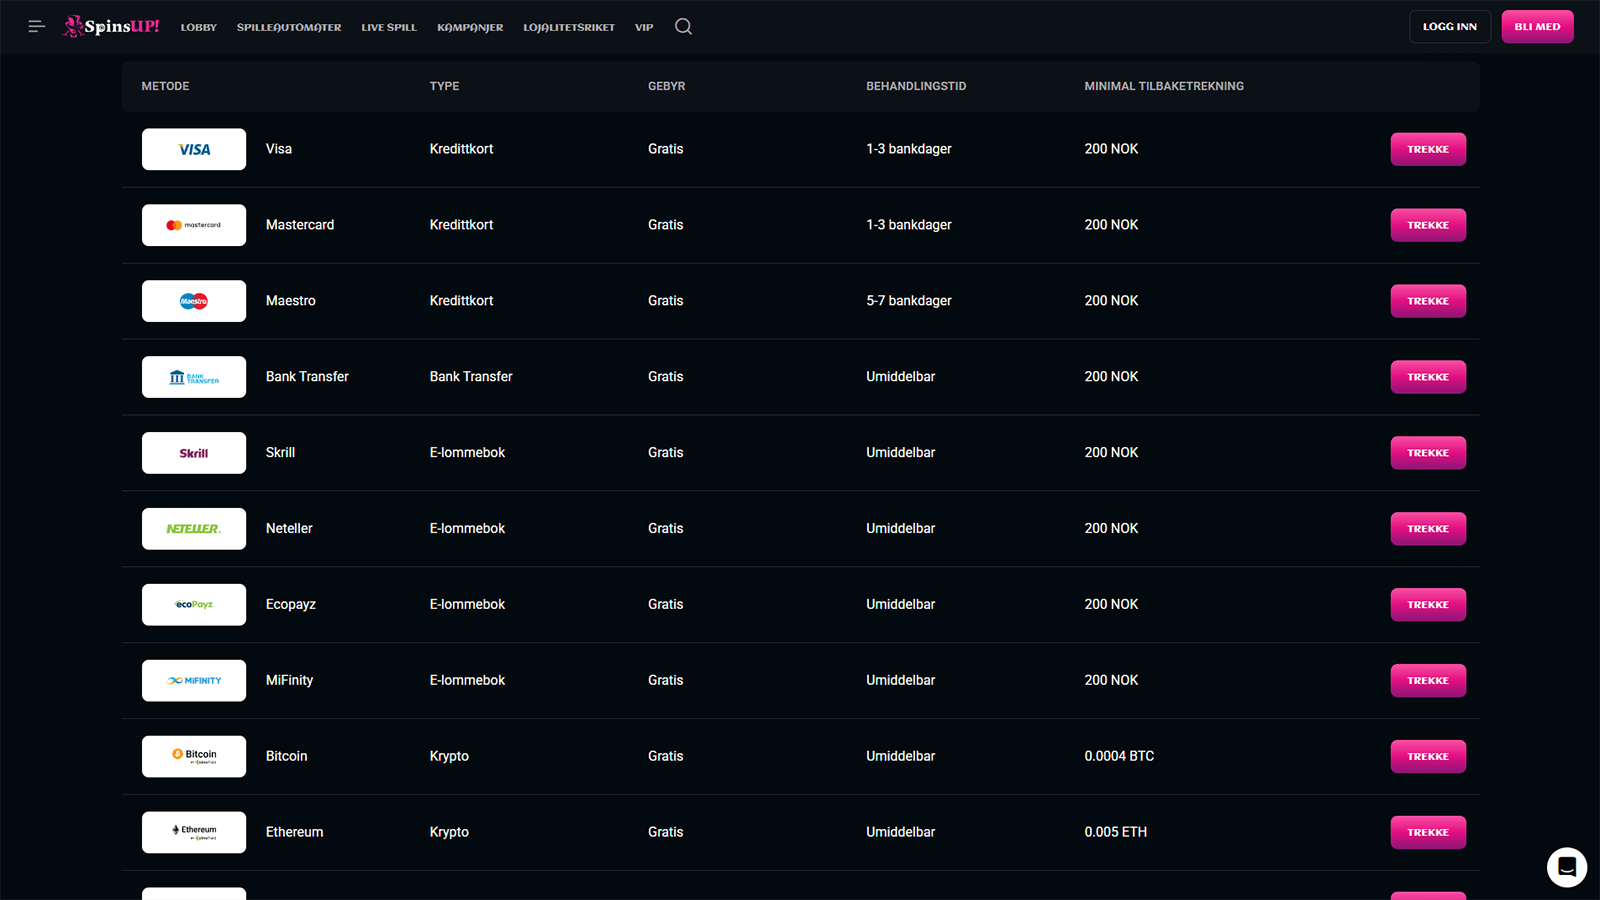Screen dimensions: 1600x900
Task: Click the Ecopayz logo thumbnail
Action: [x=194, y=605]
